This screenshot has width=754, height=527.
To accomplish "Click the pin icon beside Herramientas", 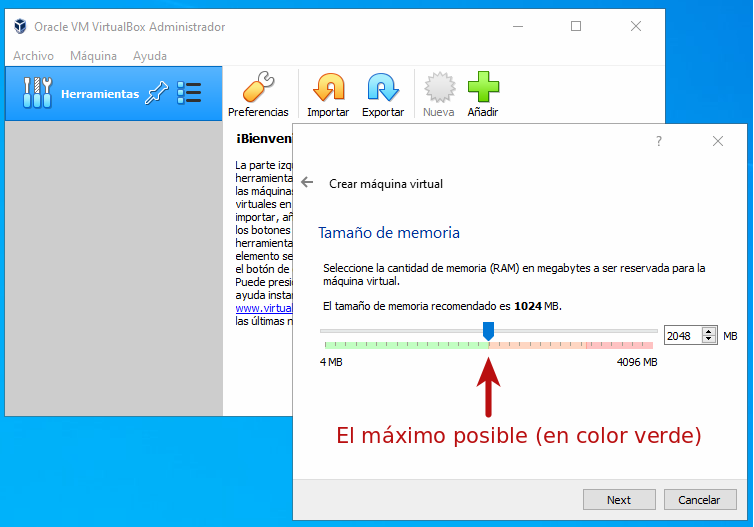I will (157, 93).
